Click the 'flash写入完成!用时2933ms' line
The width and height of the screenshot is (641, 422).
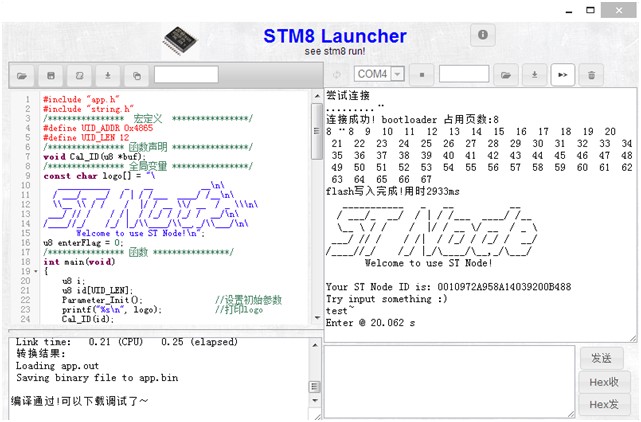pyautogui.click(x=392, y=191)
